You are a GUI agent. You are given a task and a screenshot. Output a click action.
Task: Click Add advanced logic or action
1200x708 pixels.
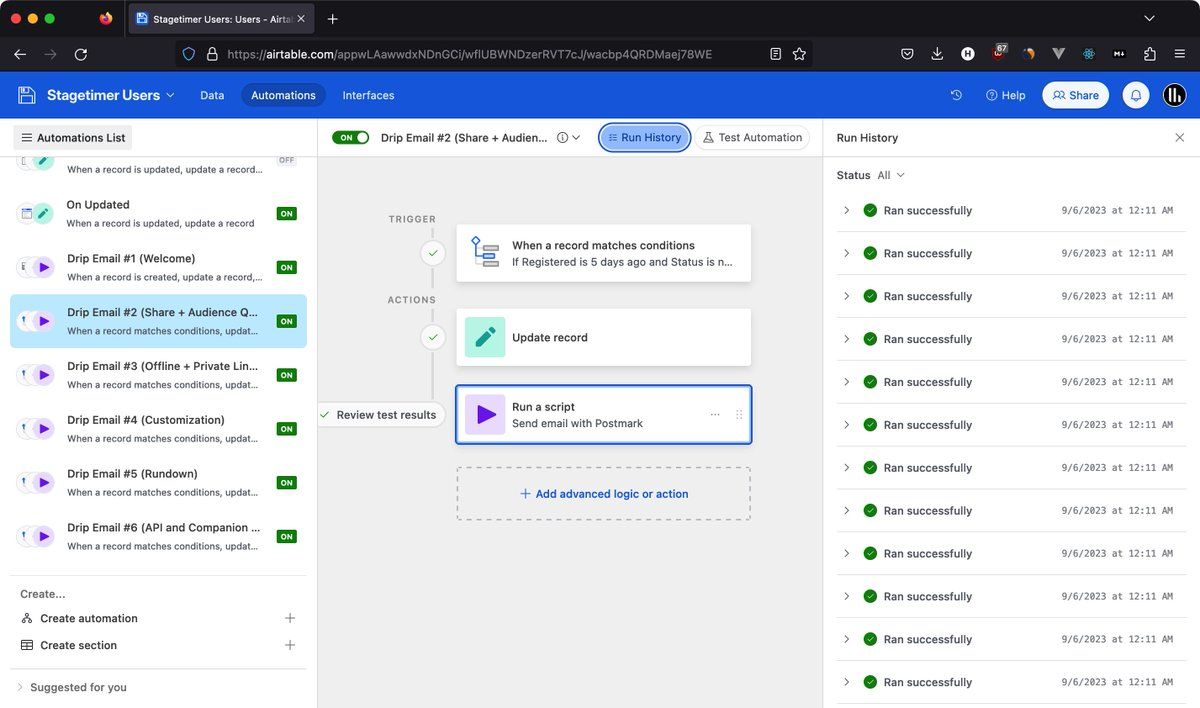[603, 494]
